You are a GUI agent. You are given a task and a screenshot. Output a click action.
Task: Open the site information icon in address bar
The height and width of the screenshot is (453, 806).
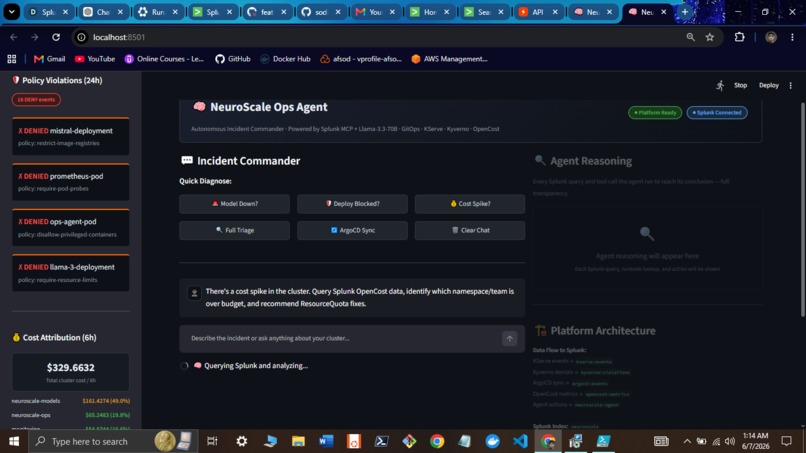tap(81, 37)
